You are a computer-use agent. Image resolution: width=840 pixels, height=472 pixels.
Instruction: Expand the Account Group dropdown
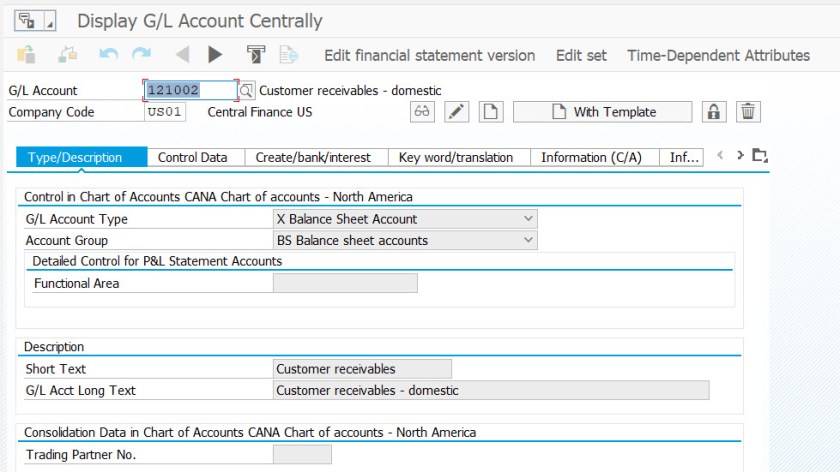(528, 240)
